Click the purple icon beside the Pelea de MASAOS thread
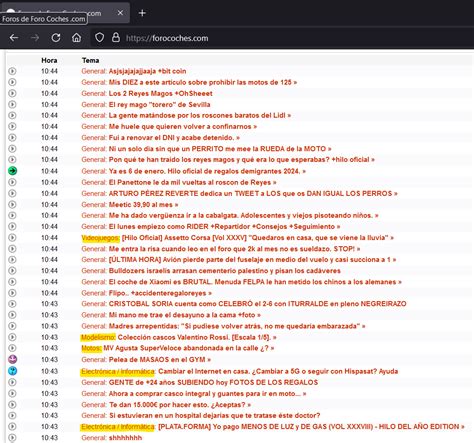474x443 pixels. (x=12, y=359)
